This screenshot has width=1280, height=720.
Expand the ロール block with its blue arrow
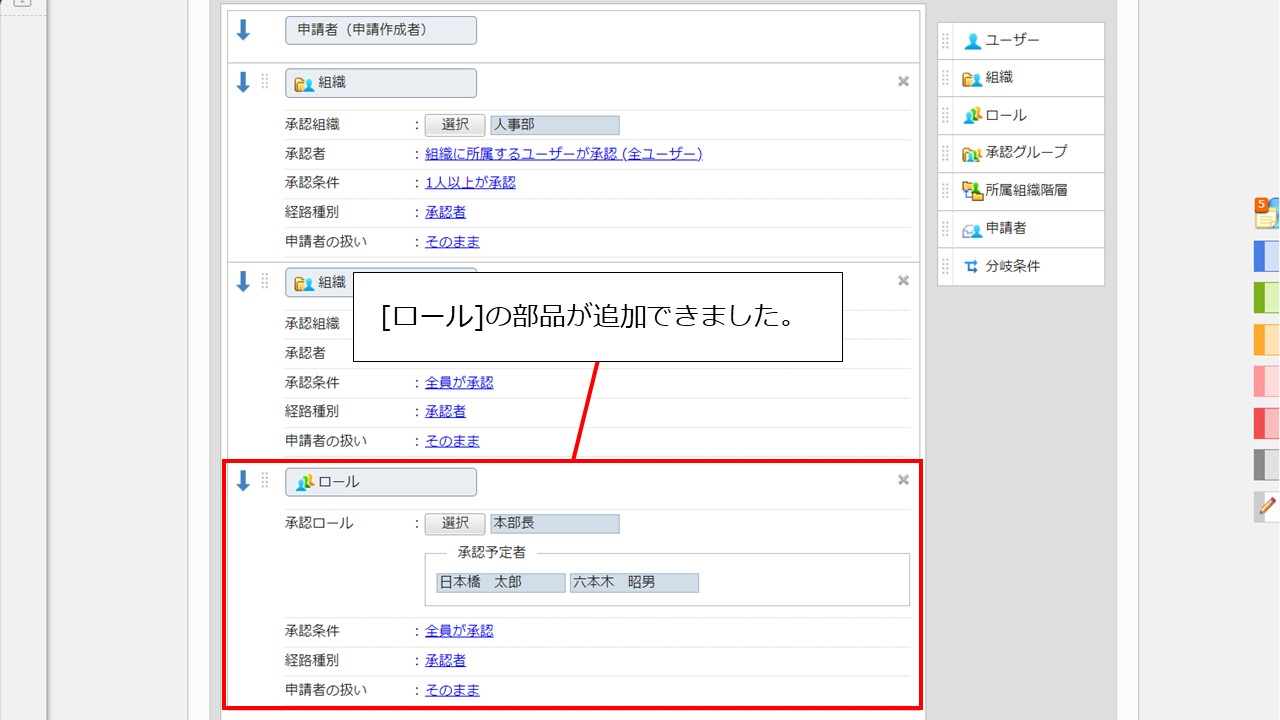point(241,479)
